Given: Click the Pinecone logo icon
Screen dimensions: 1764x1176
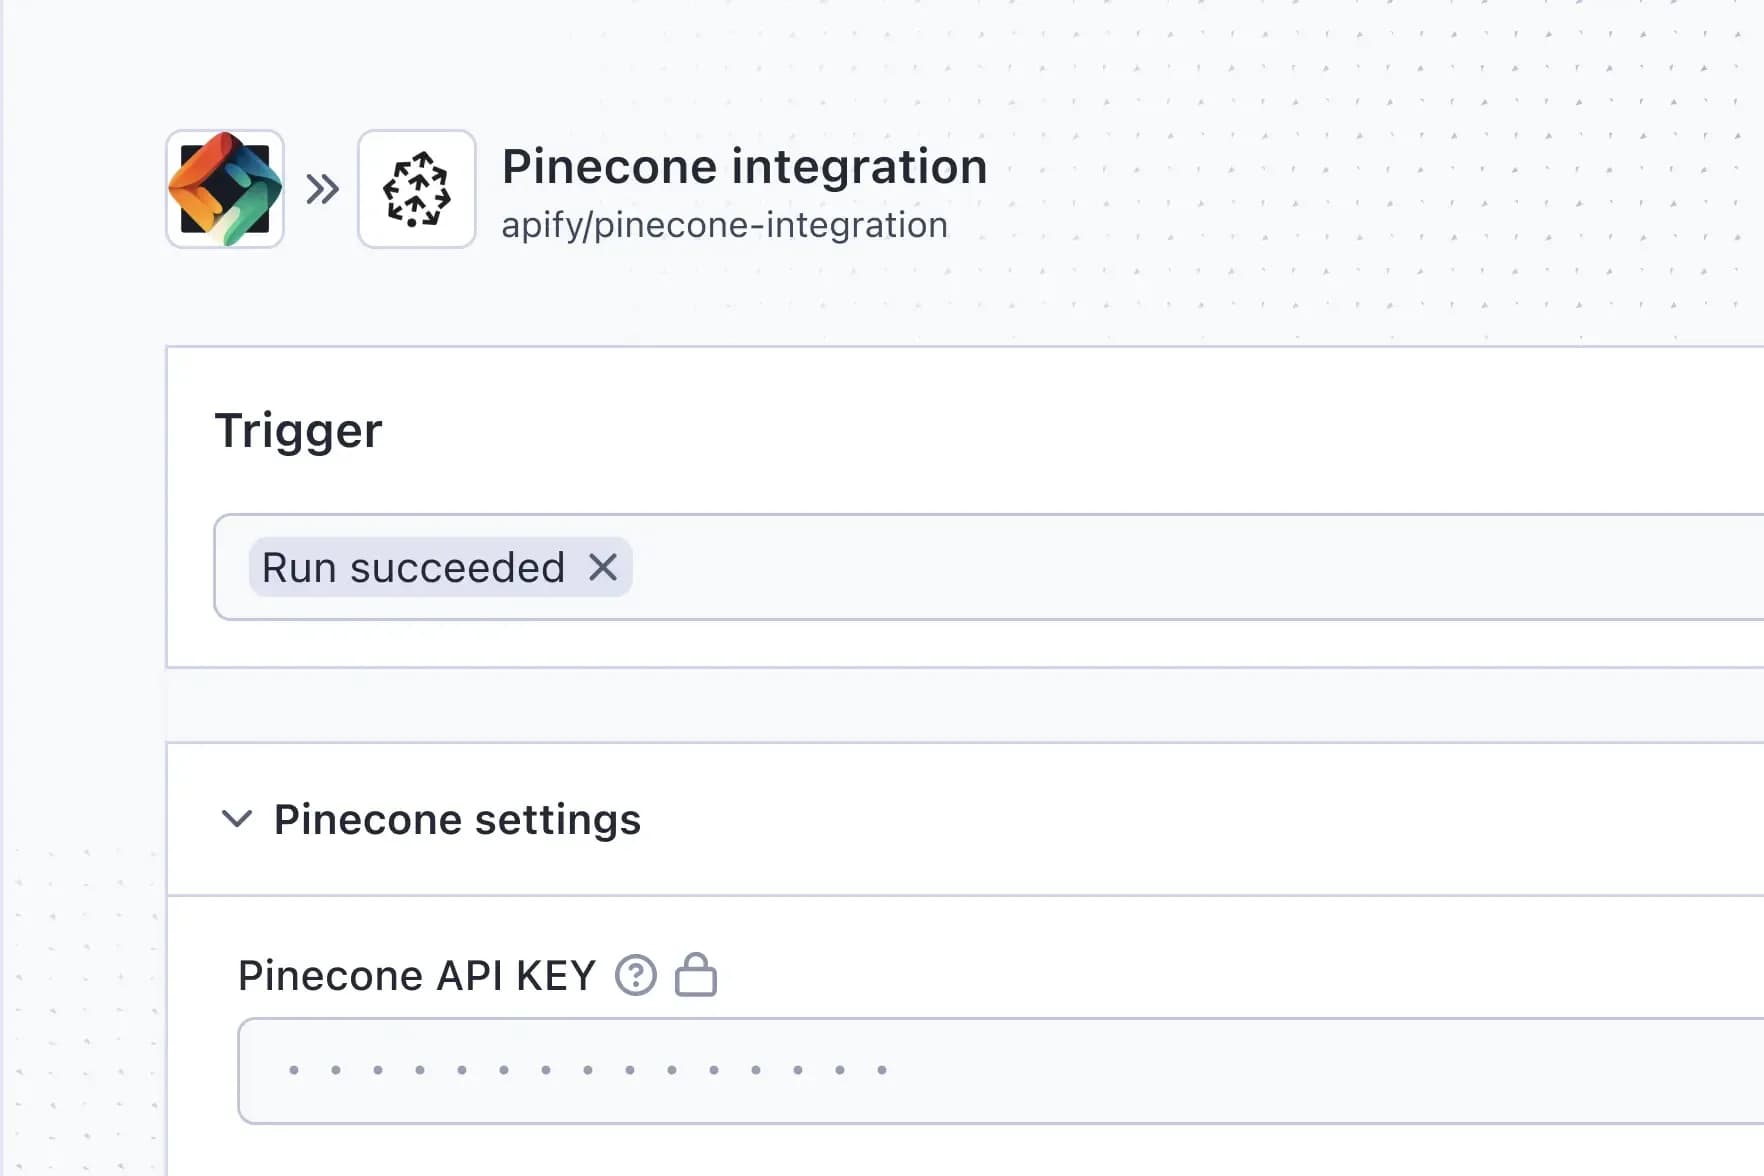Looking at the screenshot, I should 417,189.
